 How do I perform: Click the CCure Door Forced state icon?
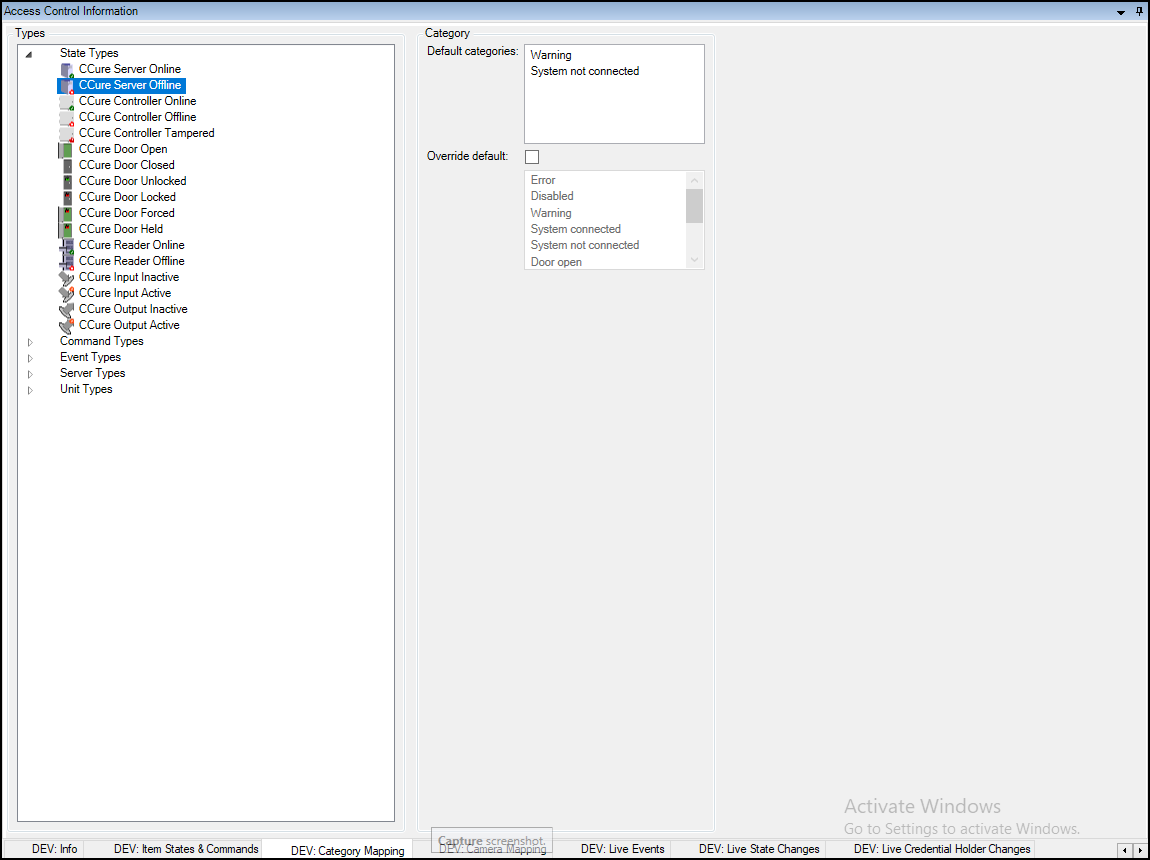coord(66,213)
